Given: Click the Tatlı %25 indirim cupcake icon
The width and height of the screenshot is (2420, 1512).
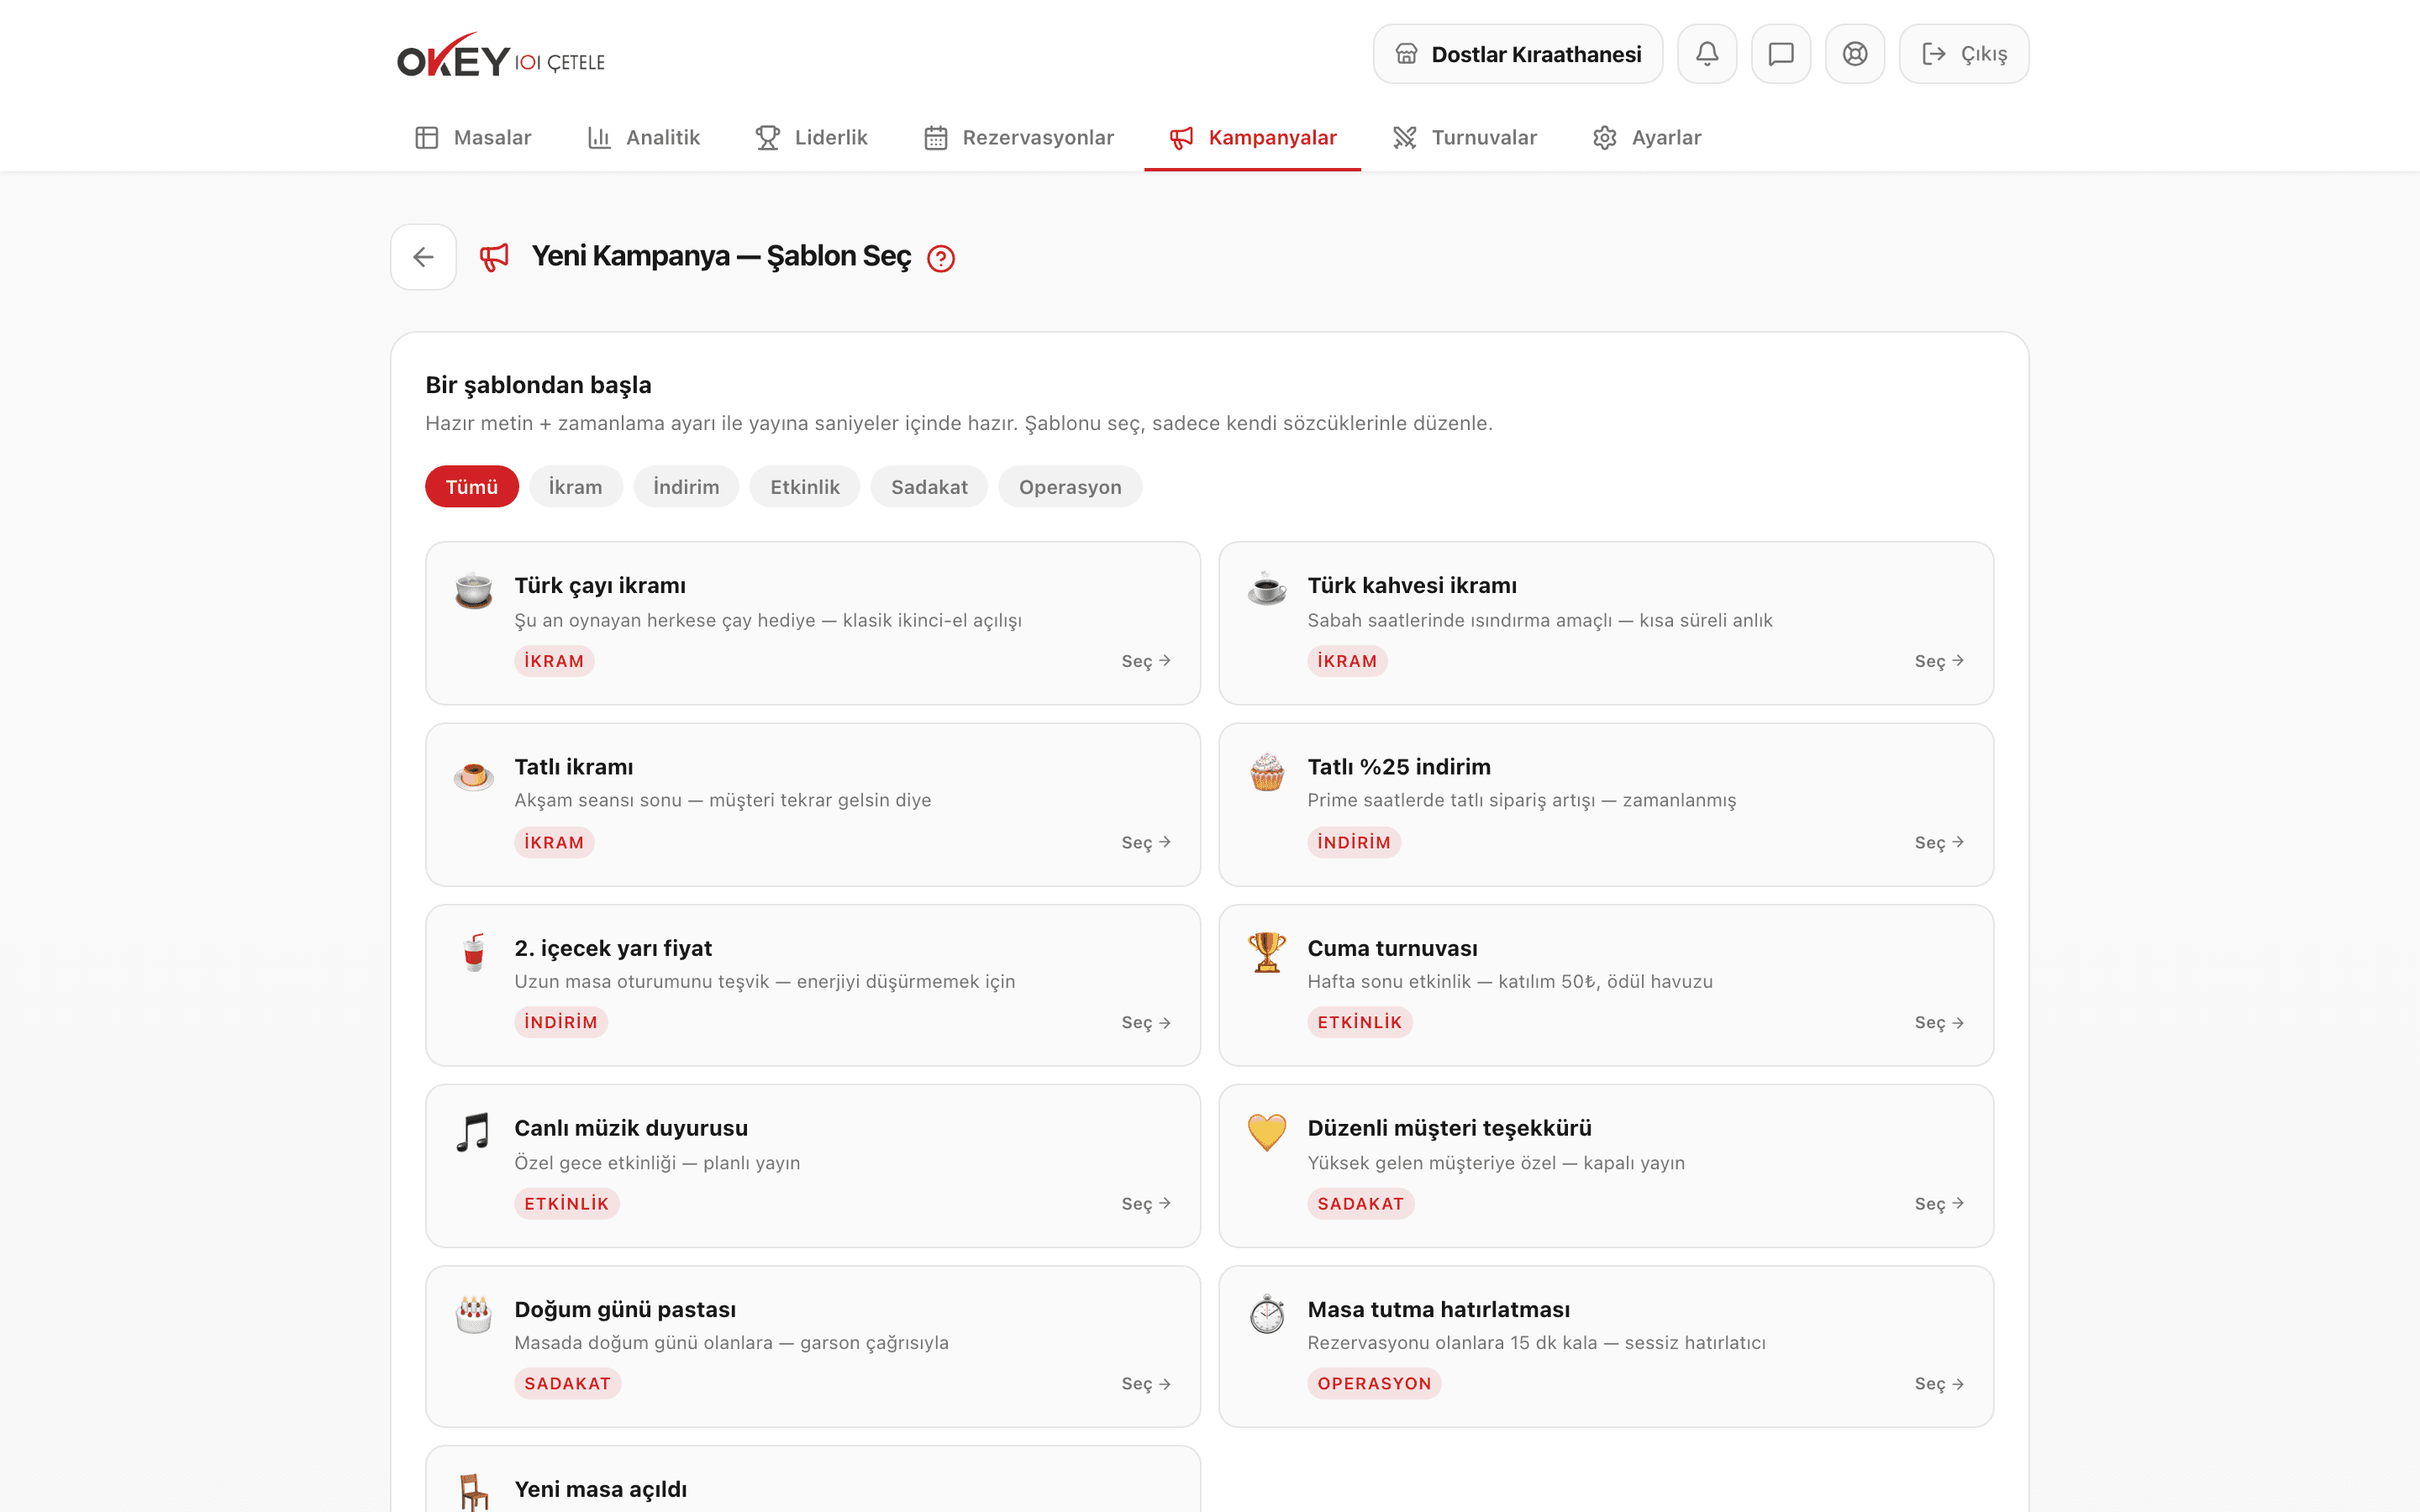Looking at the screenshot, I should coord(1267,772).
